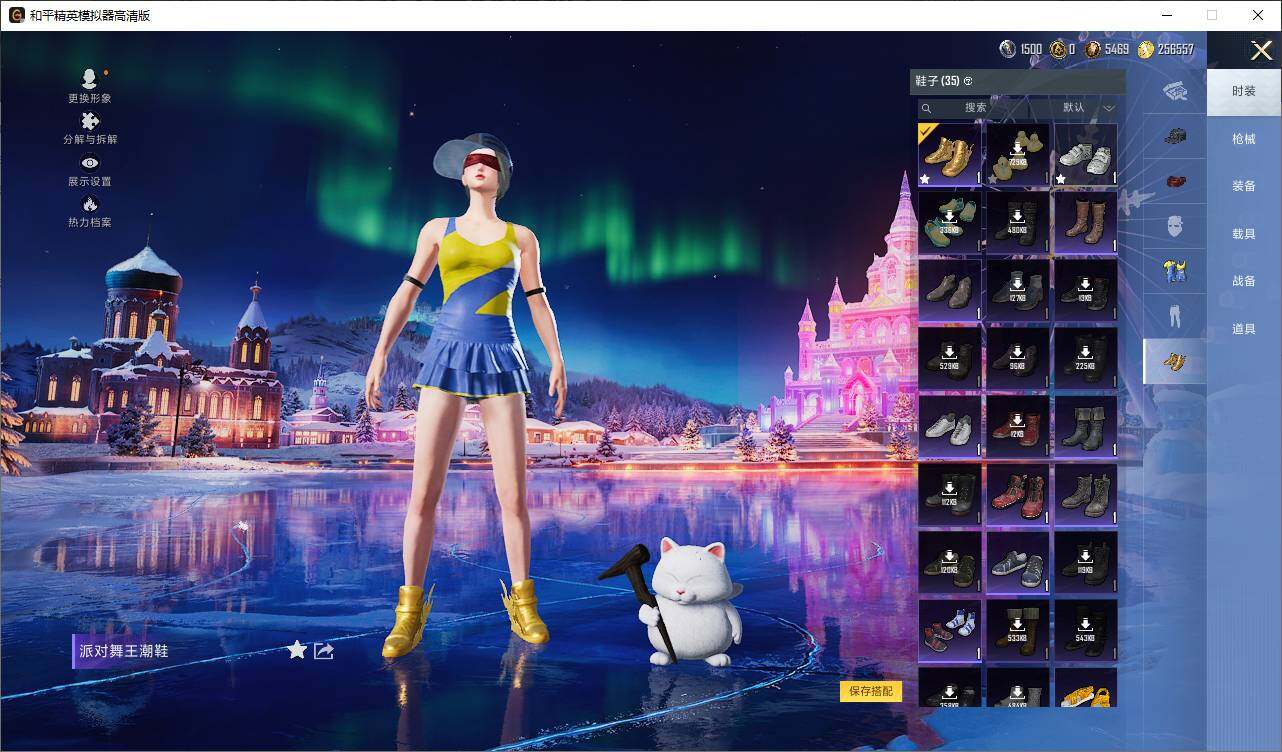Screen dimensions: 1282x752
Task: Open the 更换形象 change appearance option
Action: pyautogui.click(x=90, y=86)
